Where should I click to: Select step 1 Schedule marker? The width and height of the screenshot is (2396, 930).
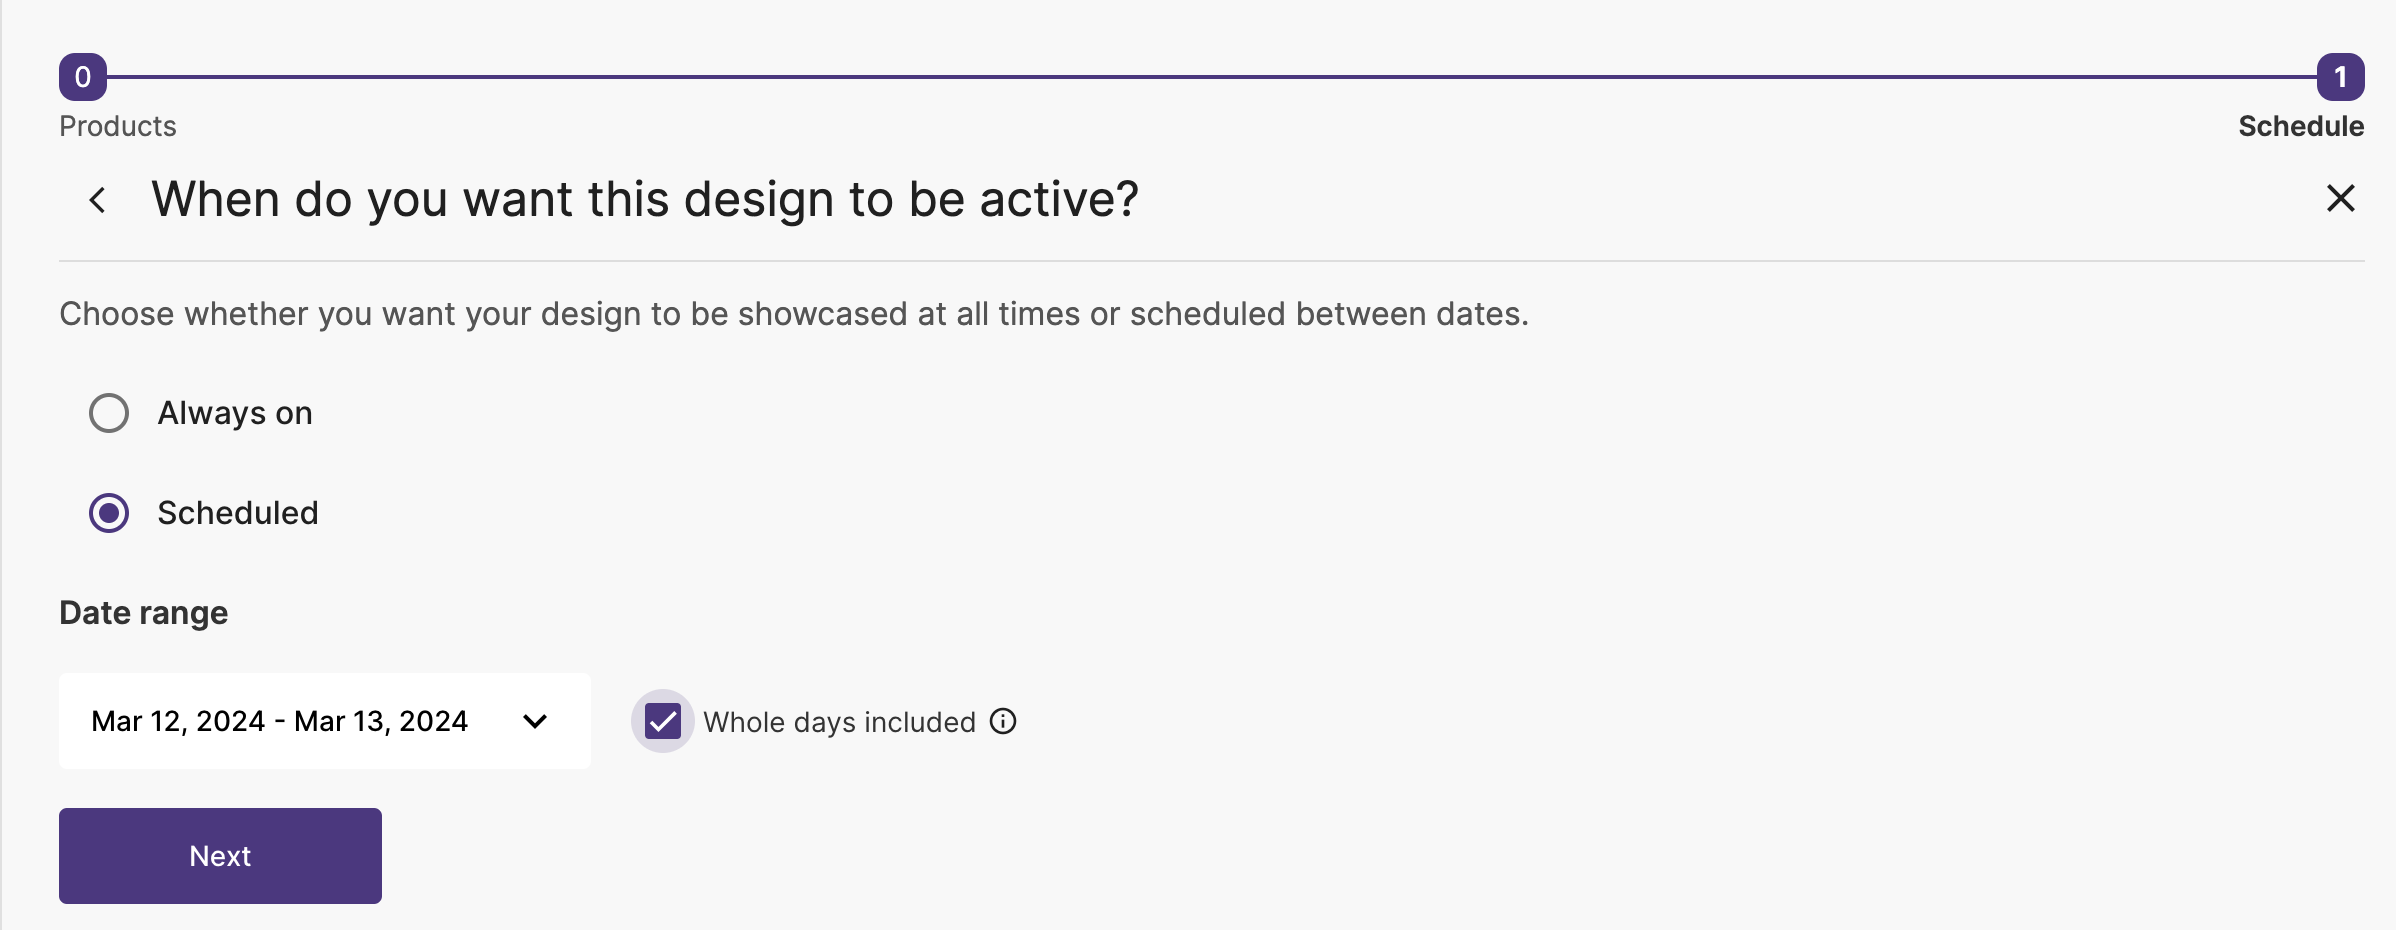2340,77
